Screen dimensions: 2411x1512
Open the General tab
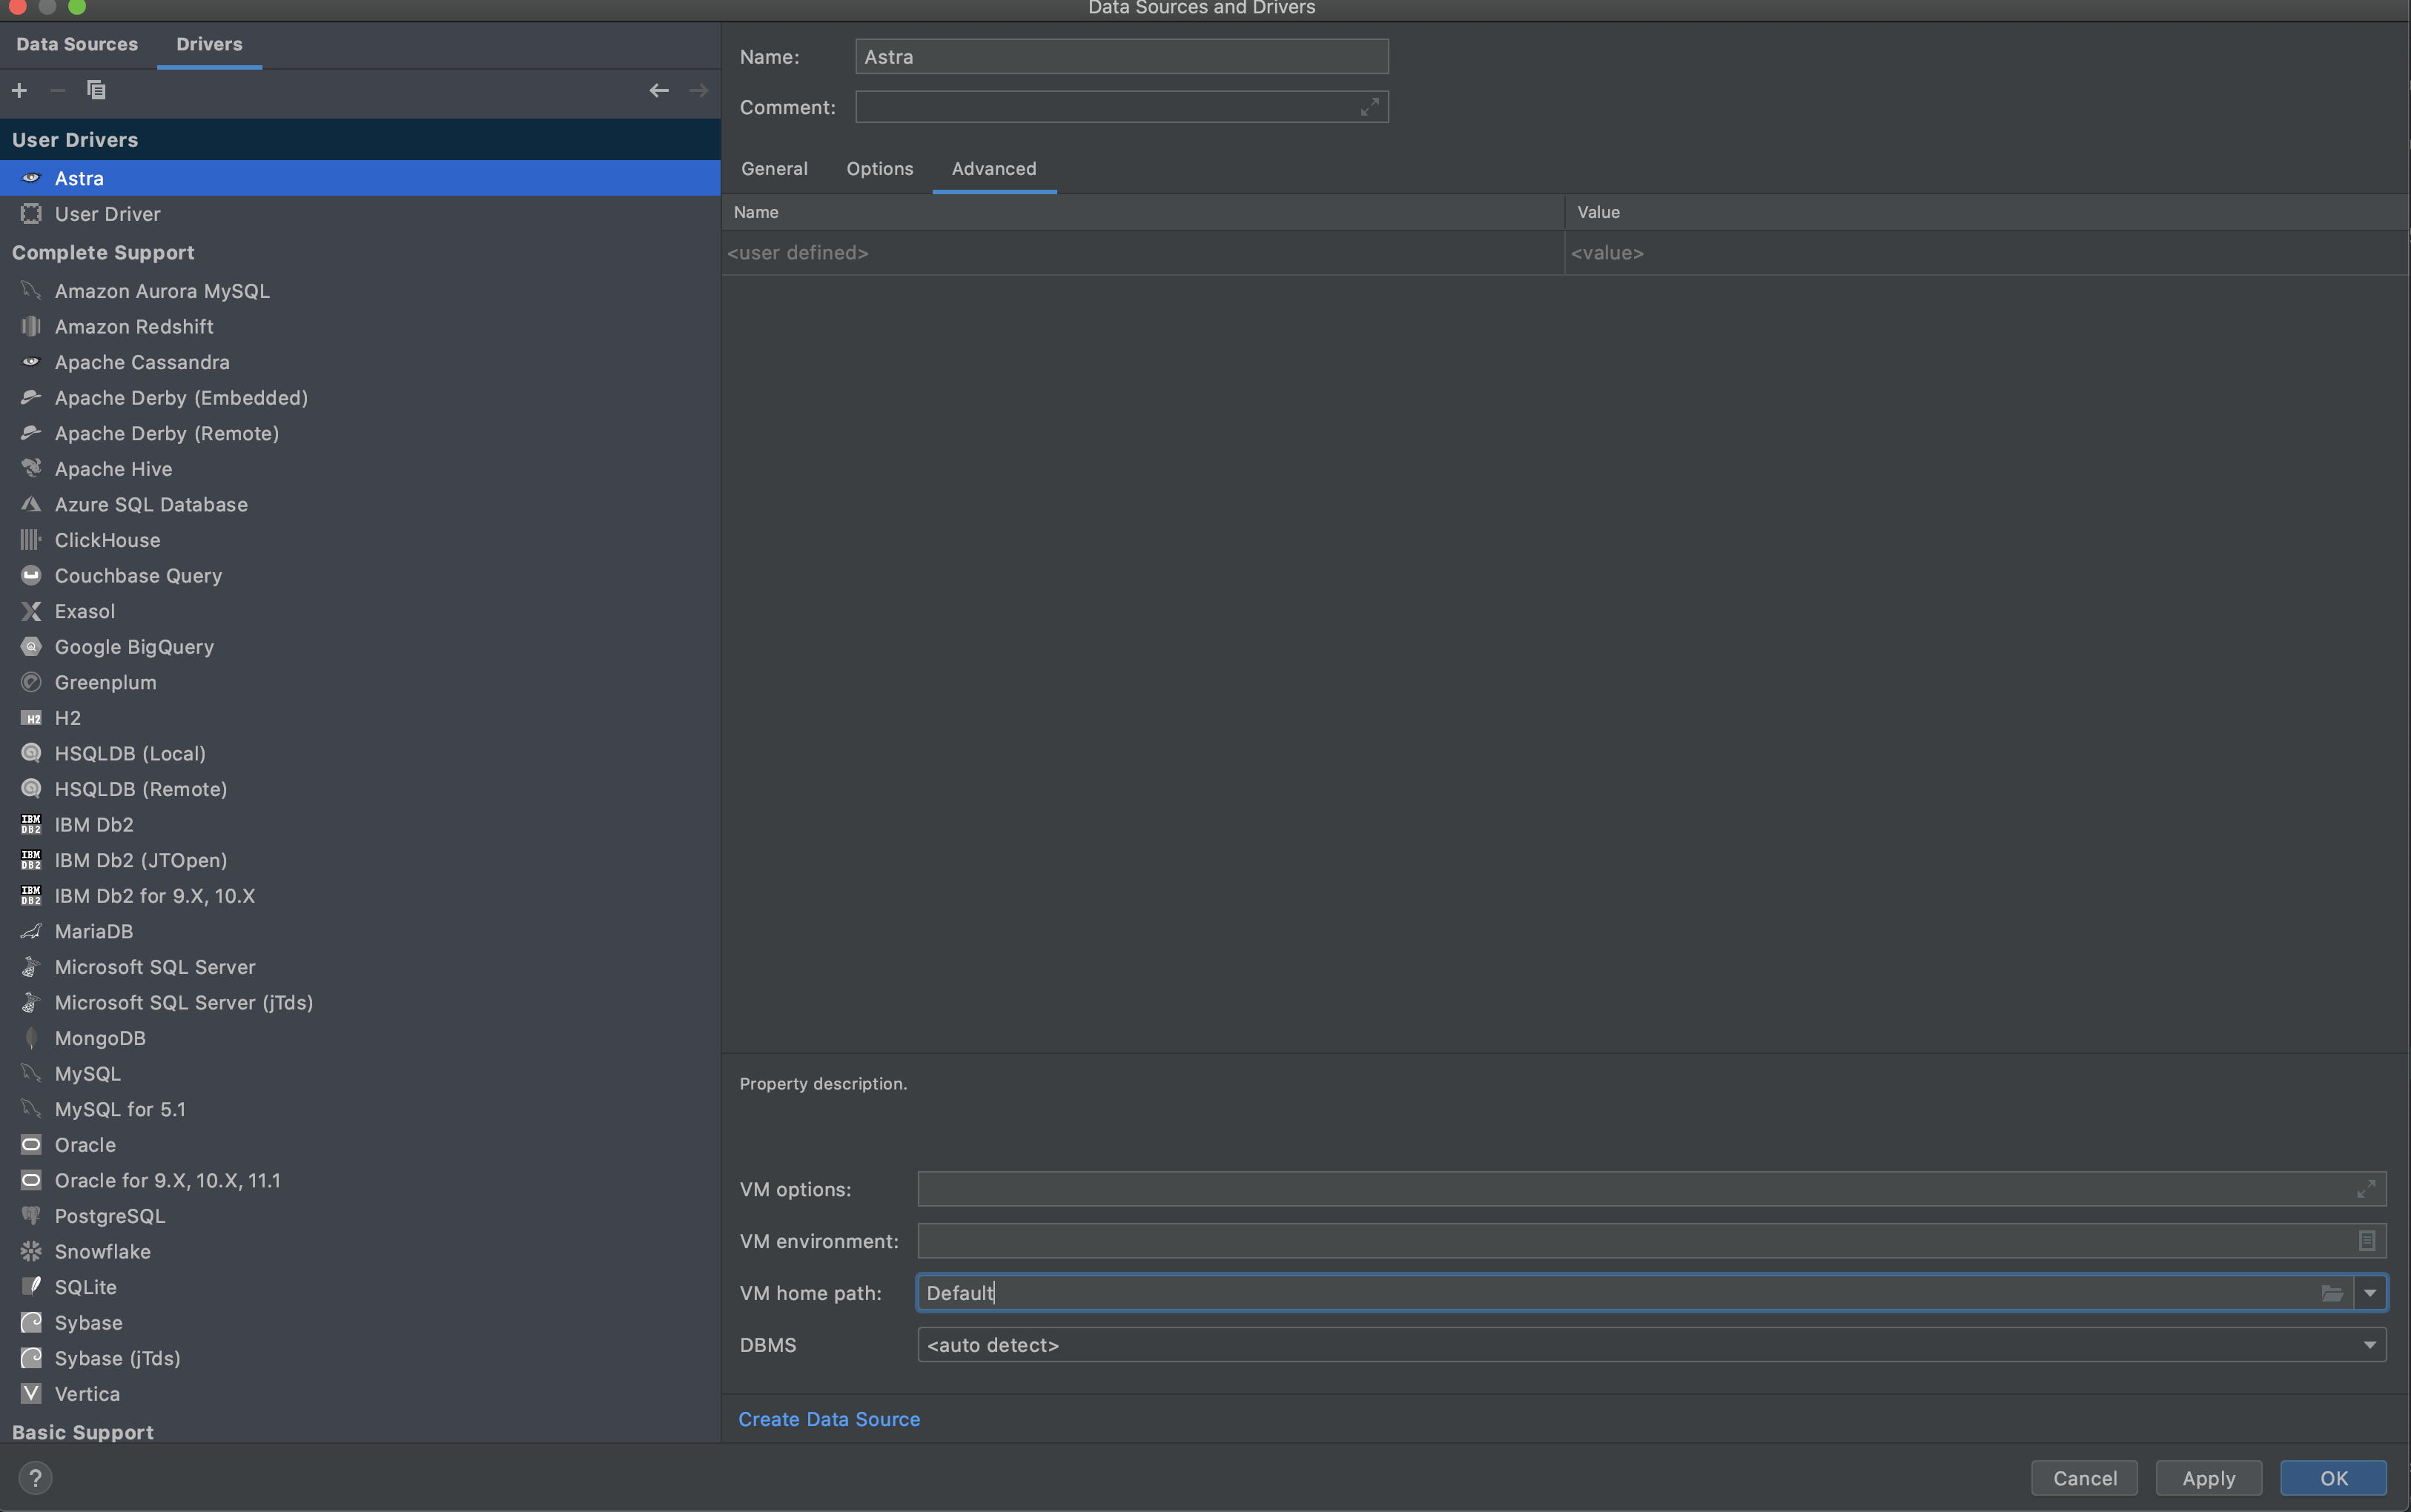click(774, 168)
